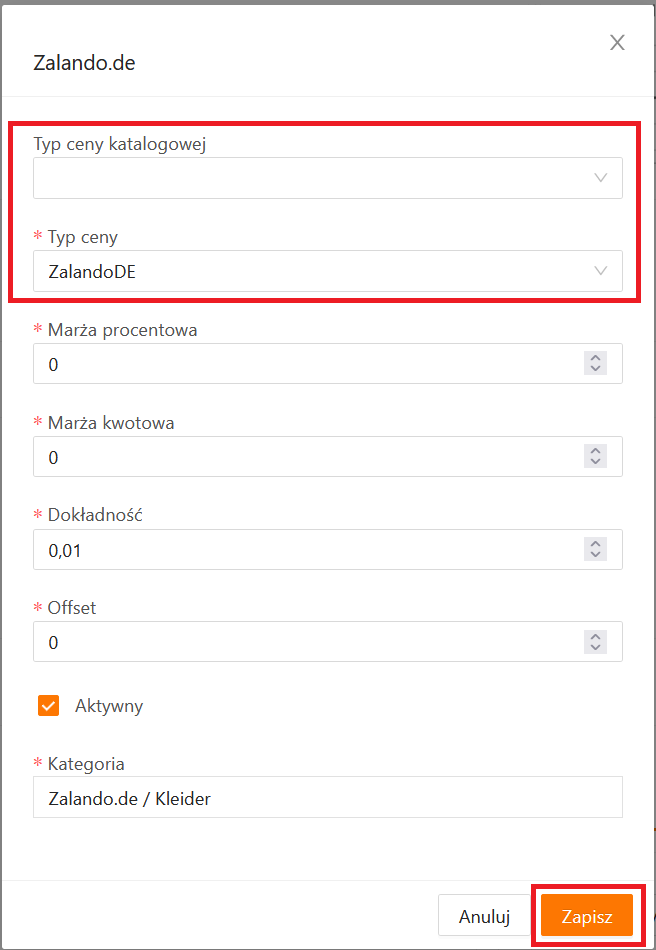Image resolution: width=656 pixels, height=950 pixels.
Task: Click the Kategoria field with Zalando.de / Kleider
Action: (x=327, y=798)
